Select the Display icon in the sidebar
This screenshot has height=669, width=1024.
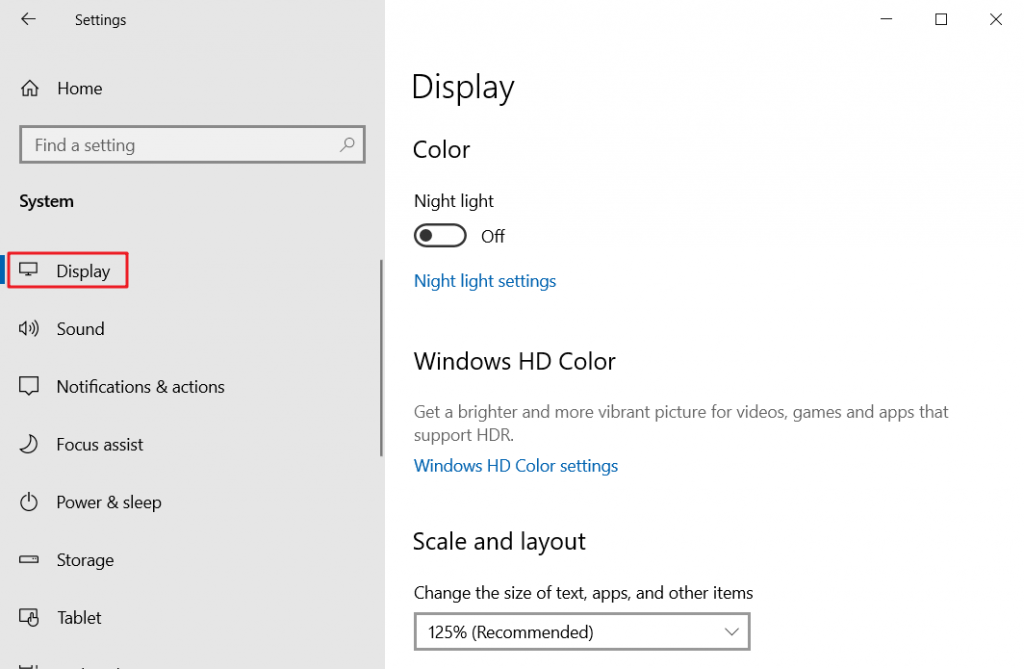point(30,270)
